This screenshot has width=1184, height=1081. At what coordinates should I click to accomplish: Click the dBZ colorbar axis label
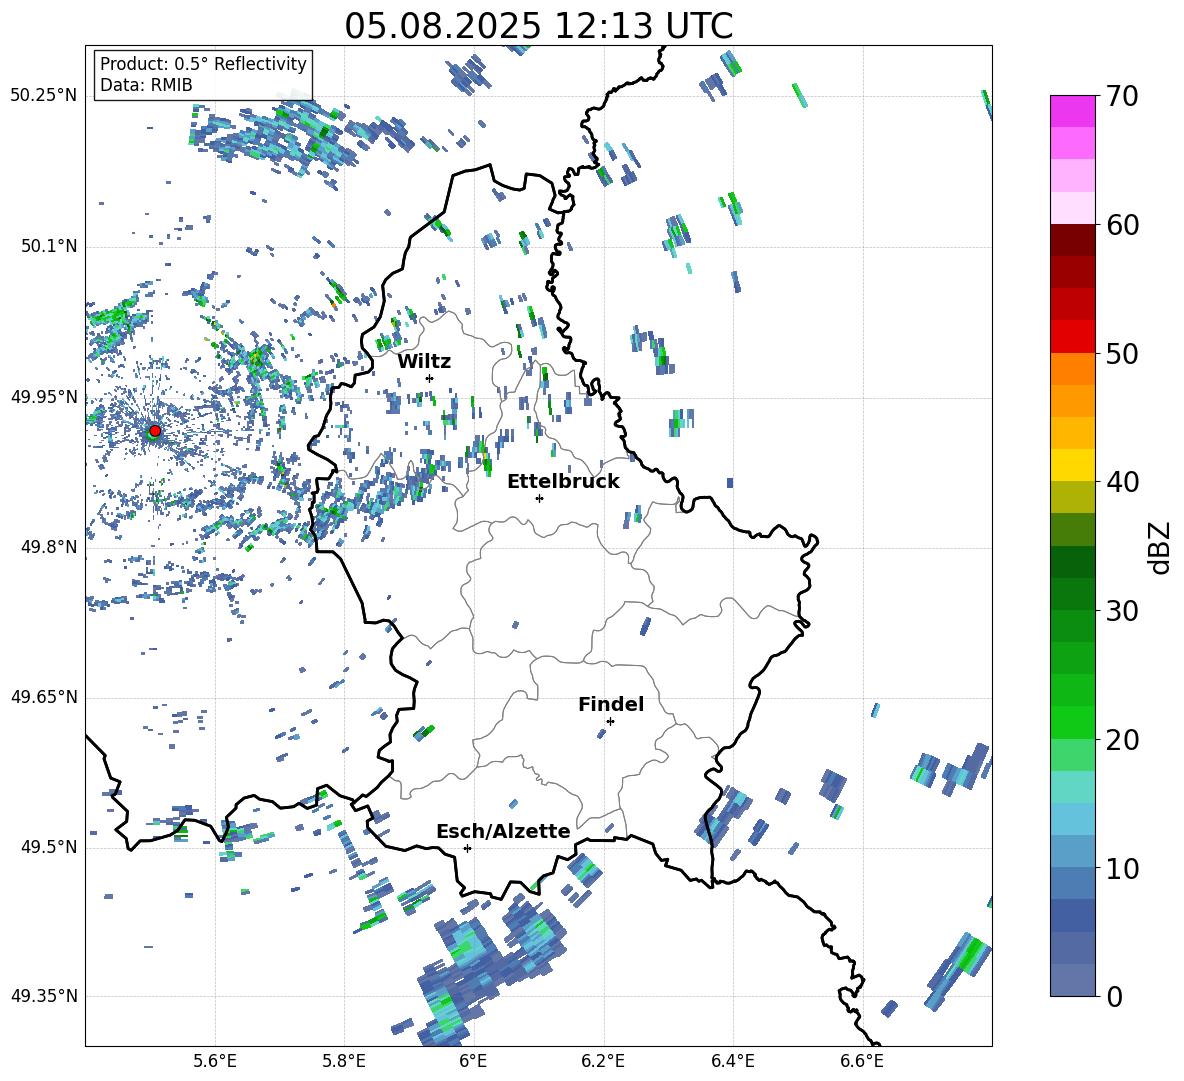(x=1161, y=547)
